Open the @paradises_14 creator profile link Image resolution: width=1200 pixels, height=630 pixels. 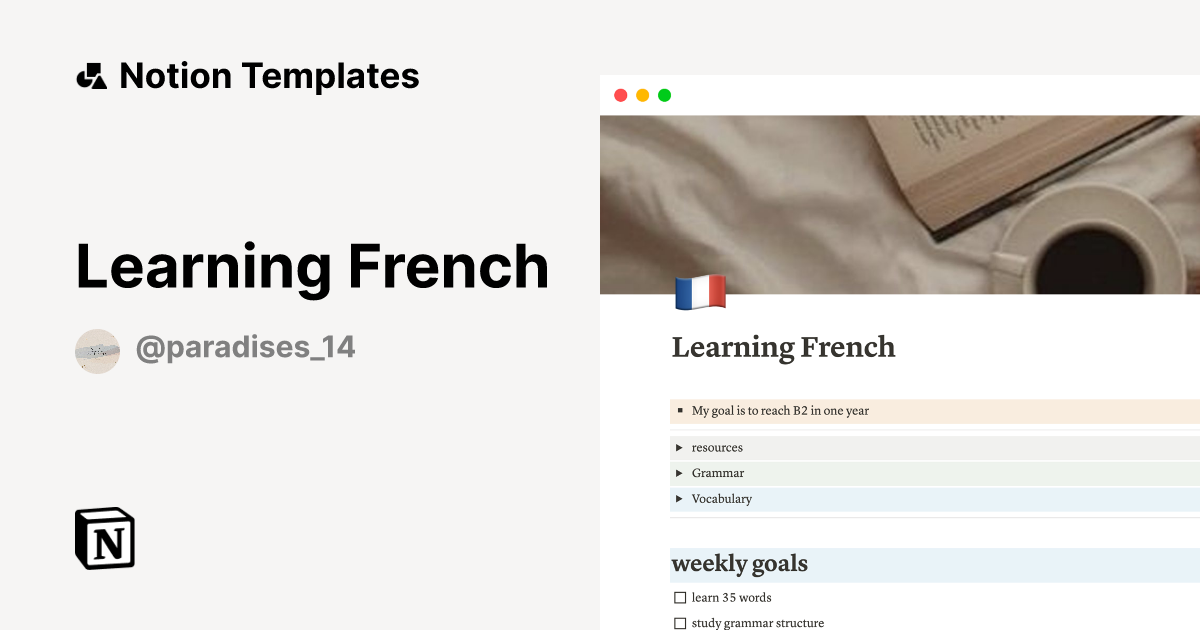pyautogui.click(x=245, y=347)
